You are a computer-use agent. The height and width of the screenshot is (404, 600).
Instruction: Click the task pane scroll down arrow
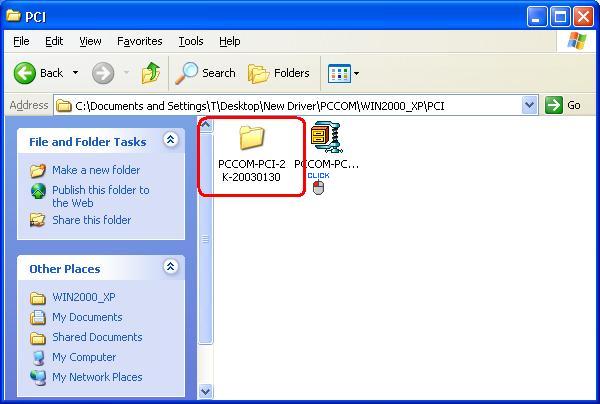coord(205,391)
